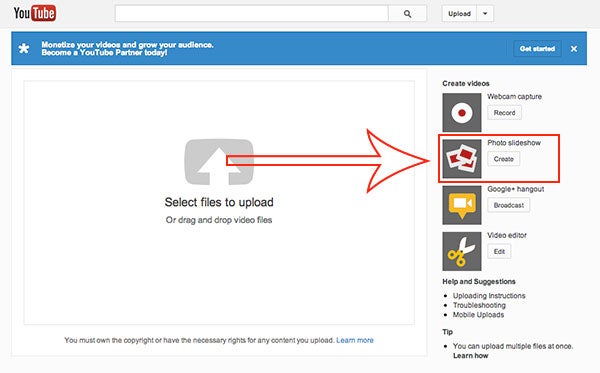Image resolution: width=600 pixels, height=373 pixels.
Task: Click the Photo slideshow icon
Action: pos(462,158)
